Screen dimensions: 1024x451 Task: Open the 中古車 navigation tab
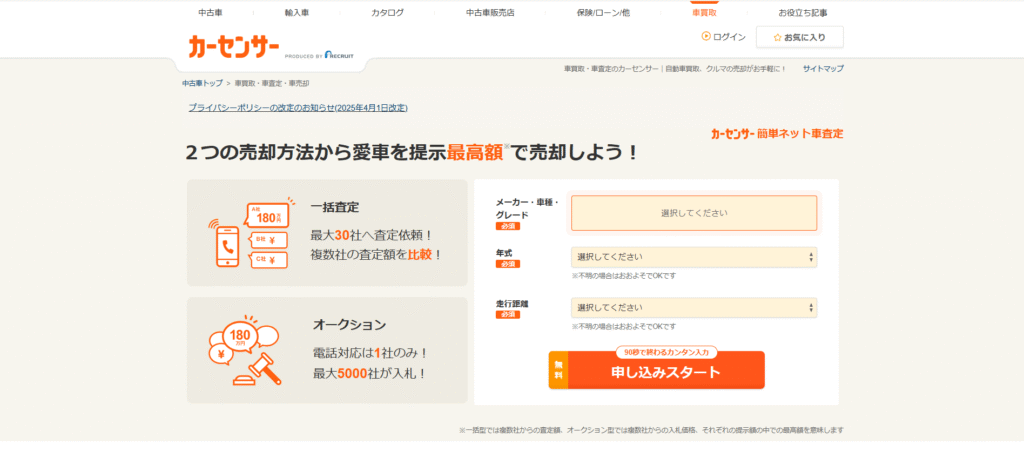(210, 12)
